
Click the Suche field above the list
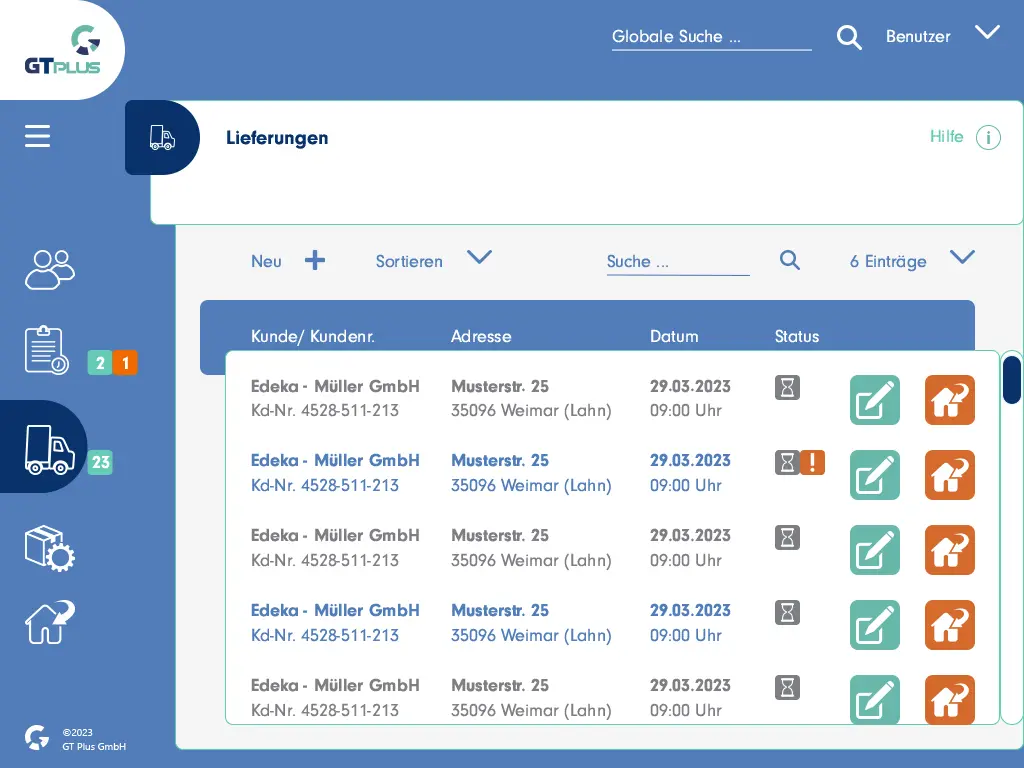click(x=677, y=262)
